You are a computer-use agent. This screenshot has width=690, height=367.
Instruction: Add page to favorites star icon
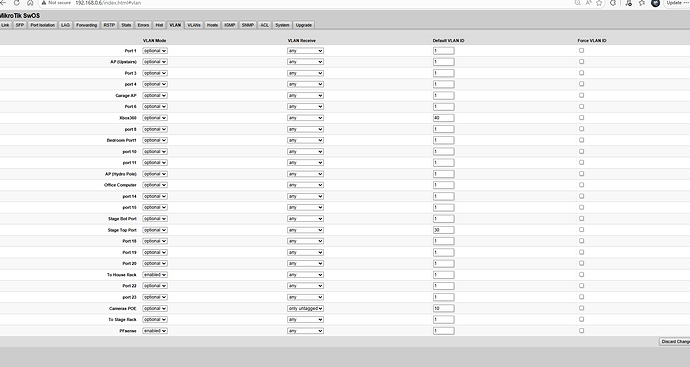pyautogui.click(x=599, y=3)
